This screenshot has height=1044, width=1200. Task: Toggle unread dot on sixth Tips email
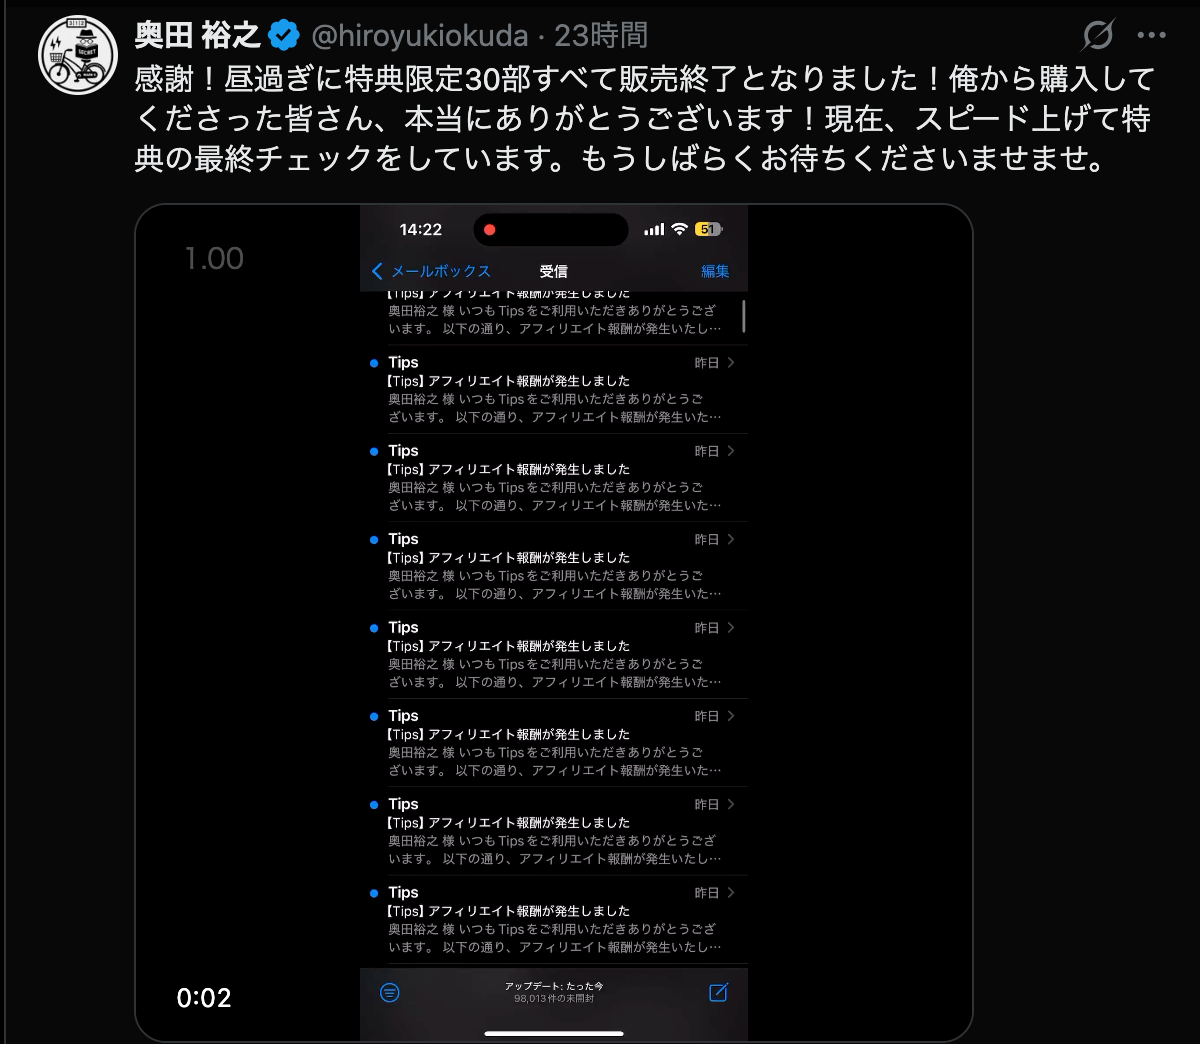click(374, 805)
